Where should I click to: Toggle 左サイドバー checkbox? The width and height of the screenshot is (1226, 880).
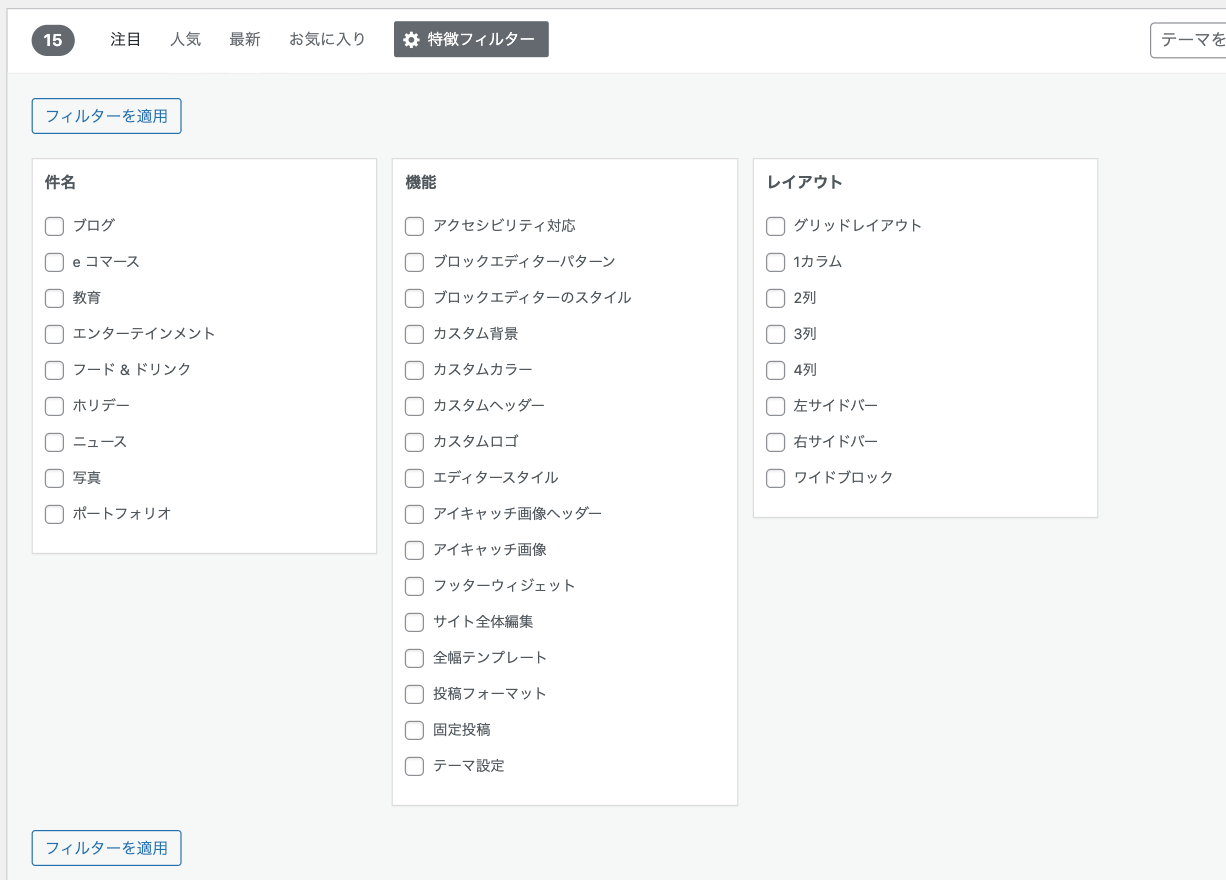point(775,406)
